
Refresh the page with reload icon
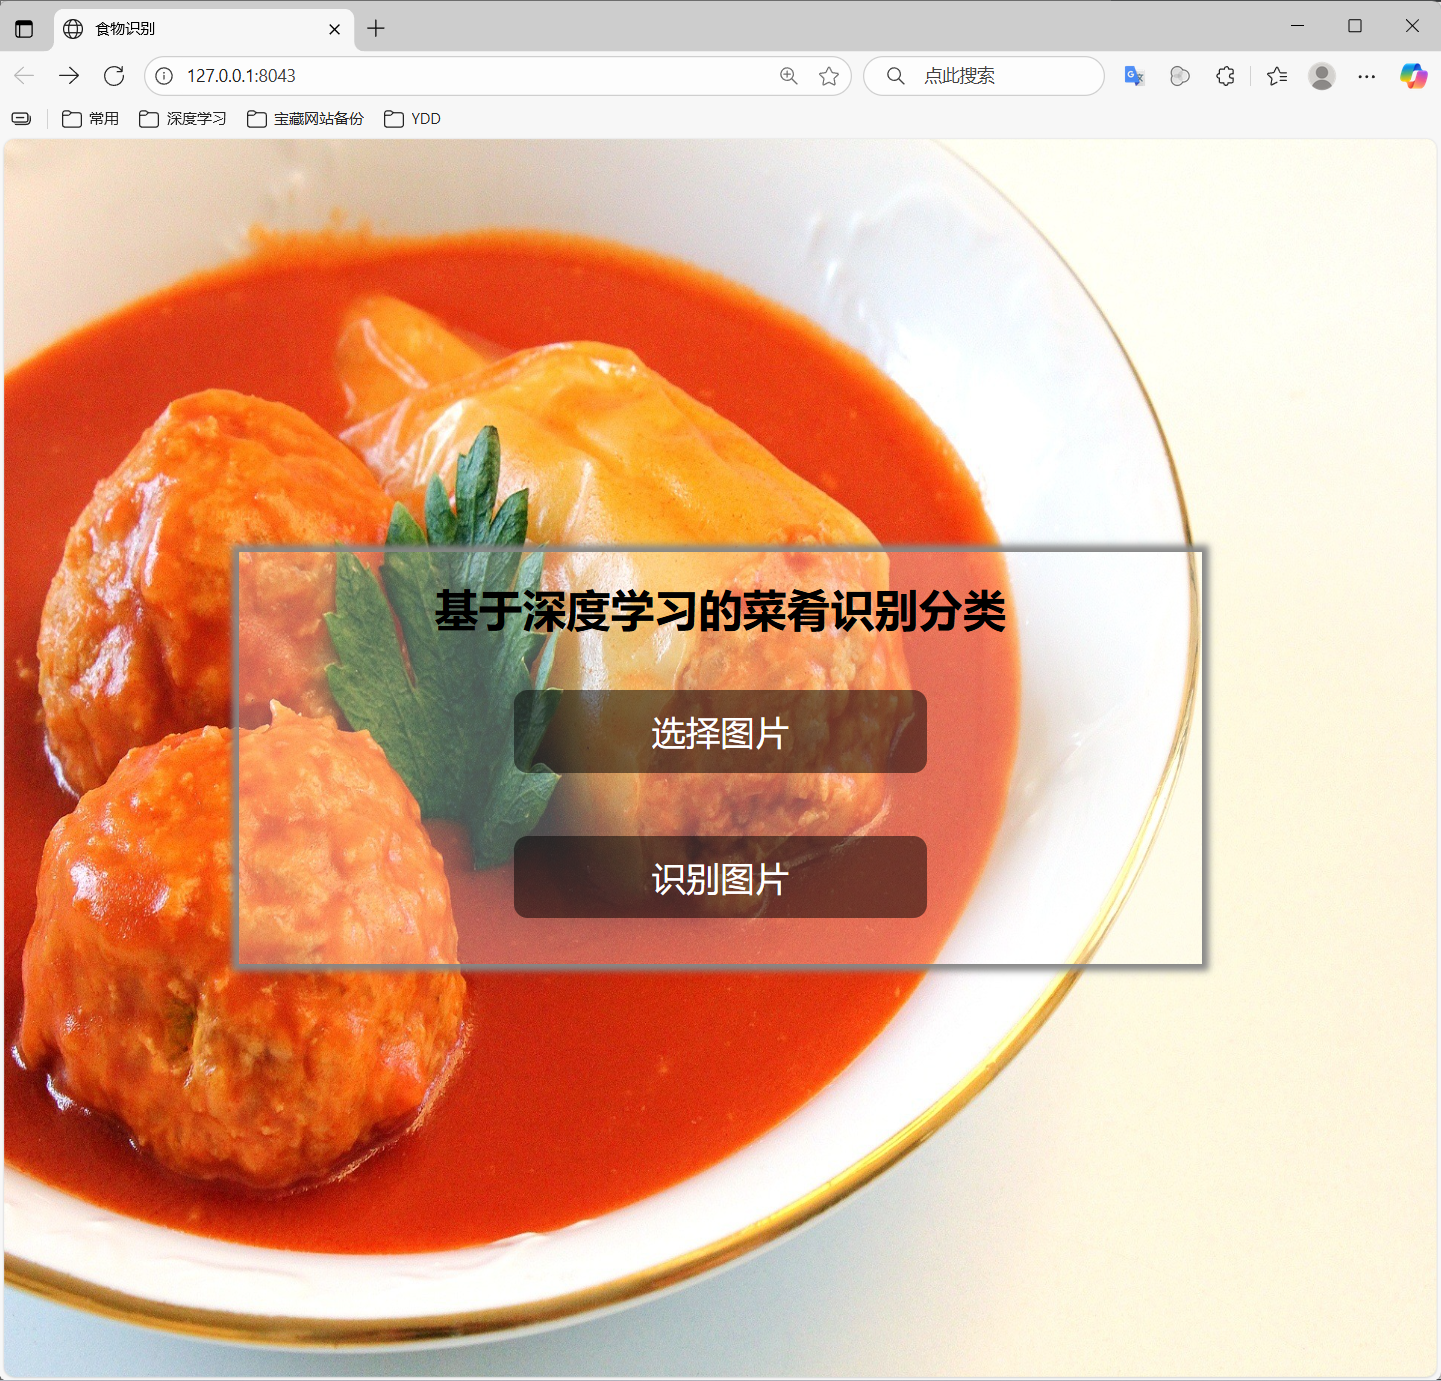coord(114,76)
